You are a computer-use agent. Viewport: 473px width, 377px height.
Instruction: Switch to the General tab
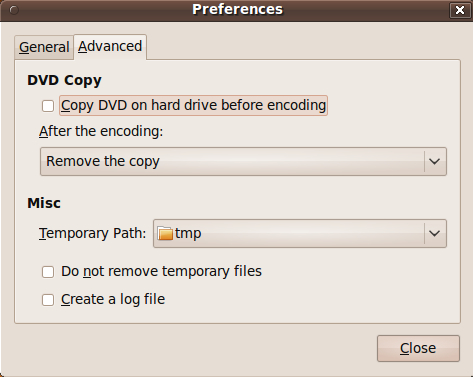44,47
